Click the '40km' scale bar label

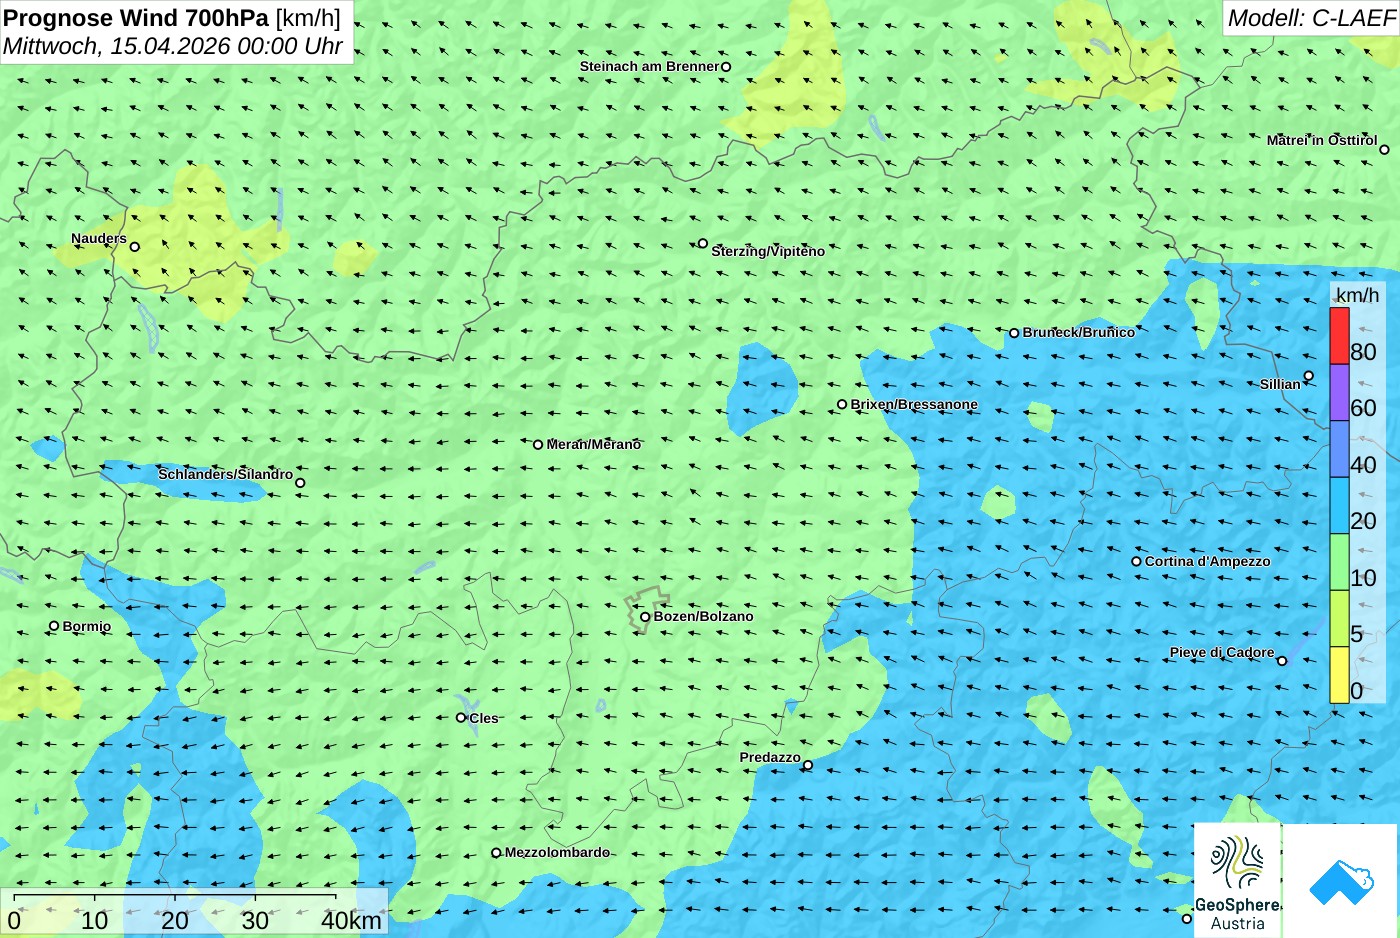click(x=351, y=921)
